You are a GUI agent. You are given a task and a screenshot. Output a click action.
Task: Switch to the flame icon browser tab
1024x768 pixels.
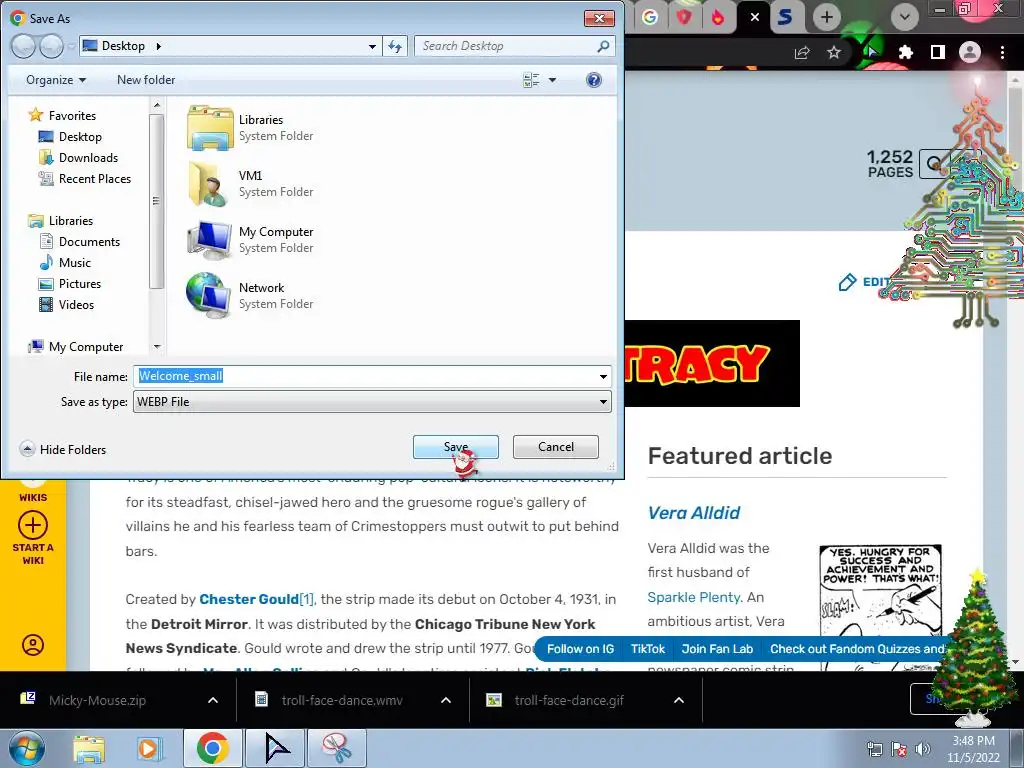click(718, 17)
